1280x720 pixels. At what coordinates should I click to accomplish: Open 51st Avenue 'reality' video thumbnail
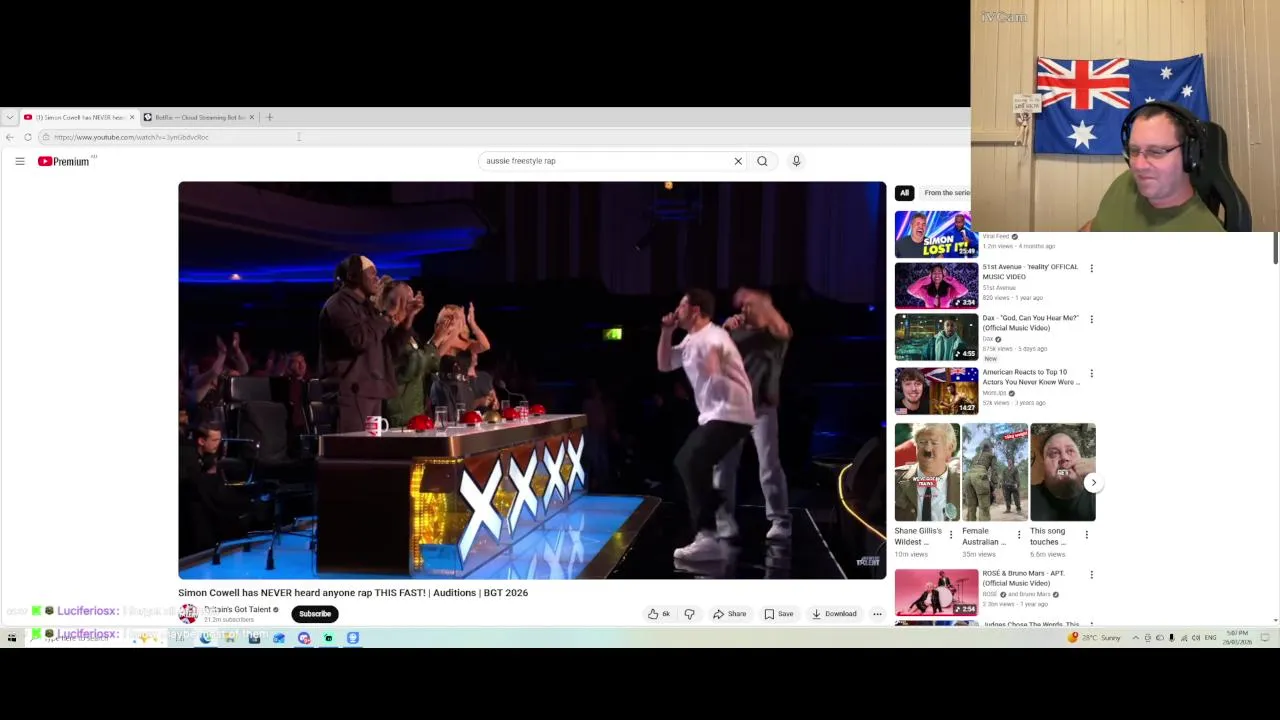tap(936, 286)
